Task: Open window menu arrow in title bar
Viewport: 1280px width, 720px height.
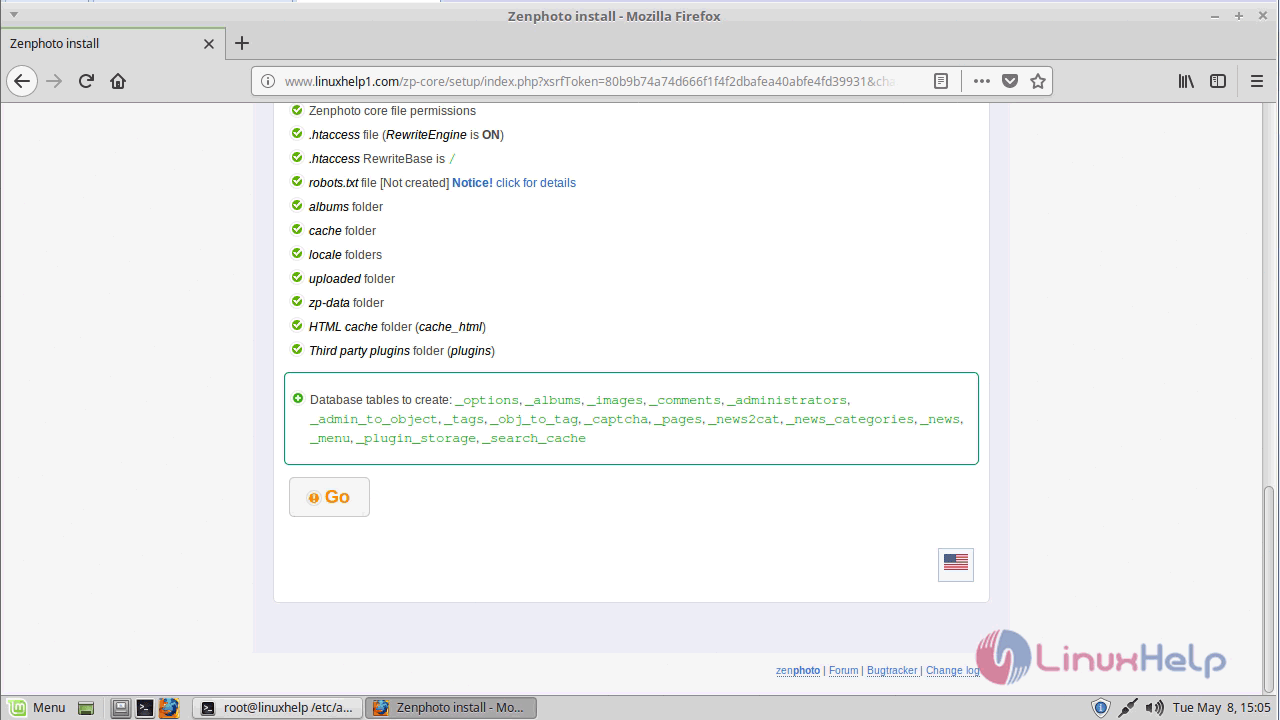Action: [13, 15]
